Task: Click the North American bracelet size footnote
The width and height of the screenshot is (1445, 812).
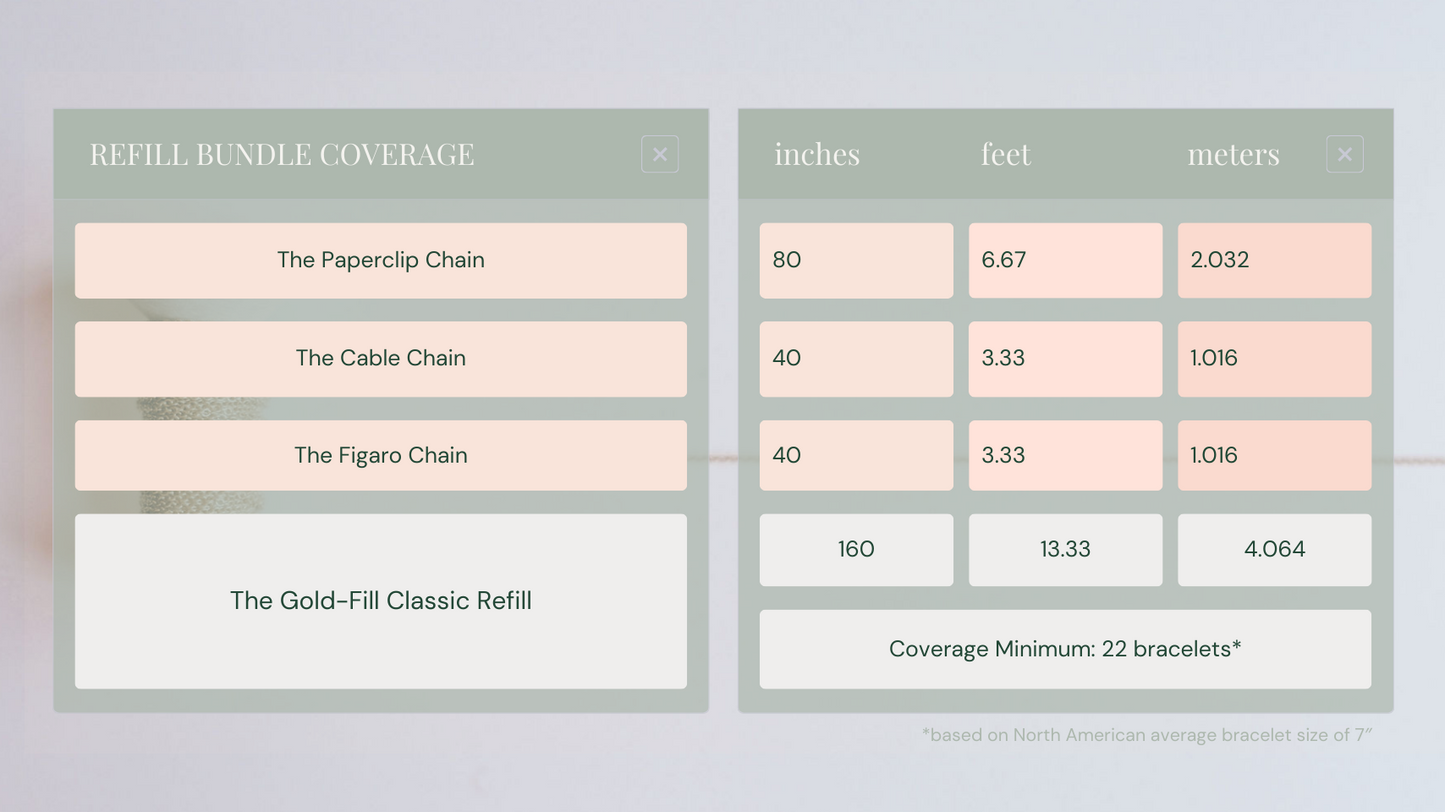Action: point(1146,735)
